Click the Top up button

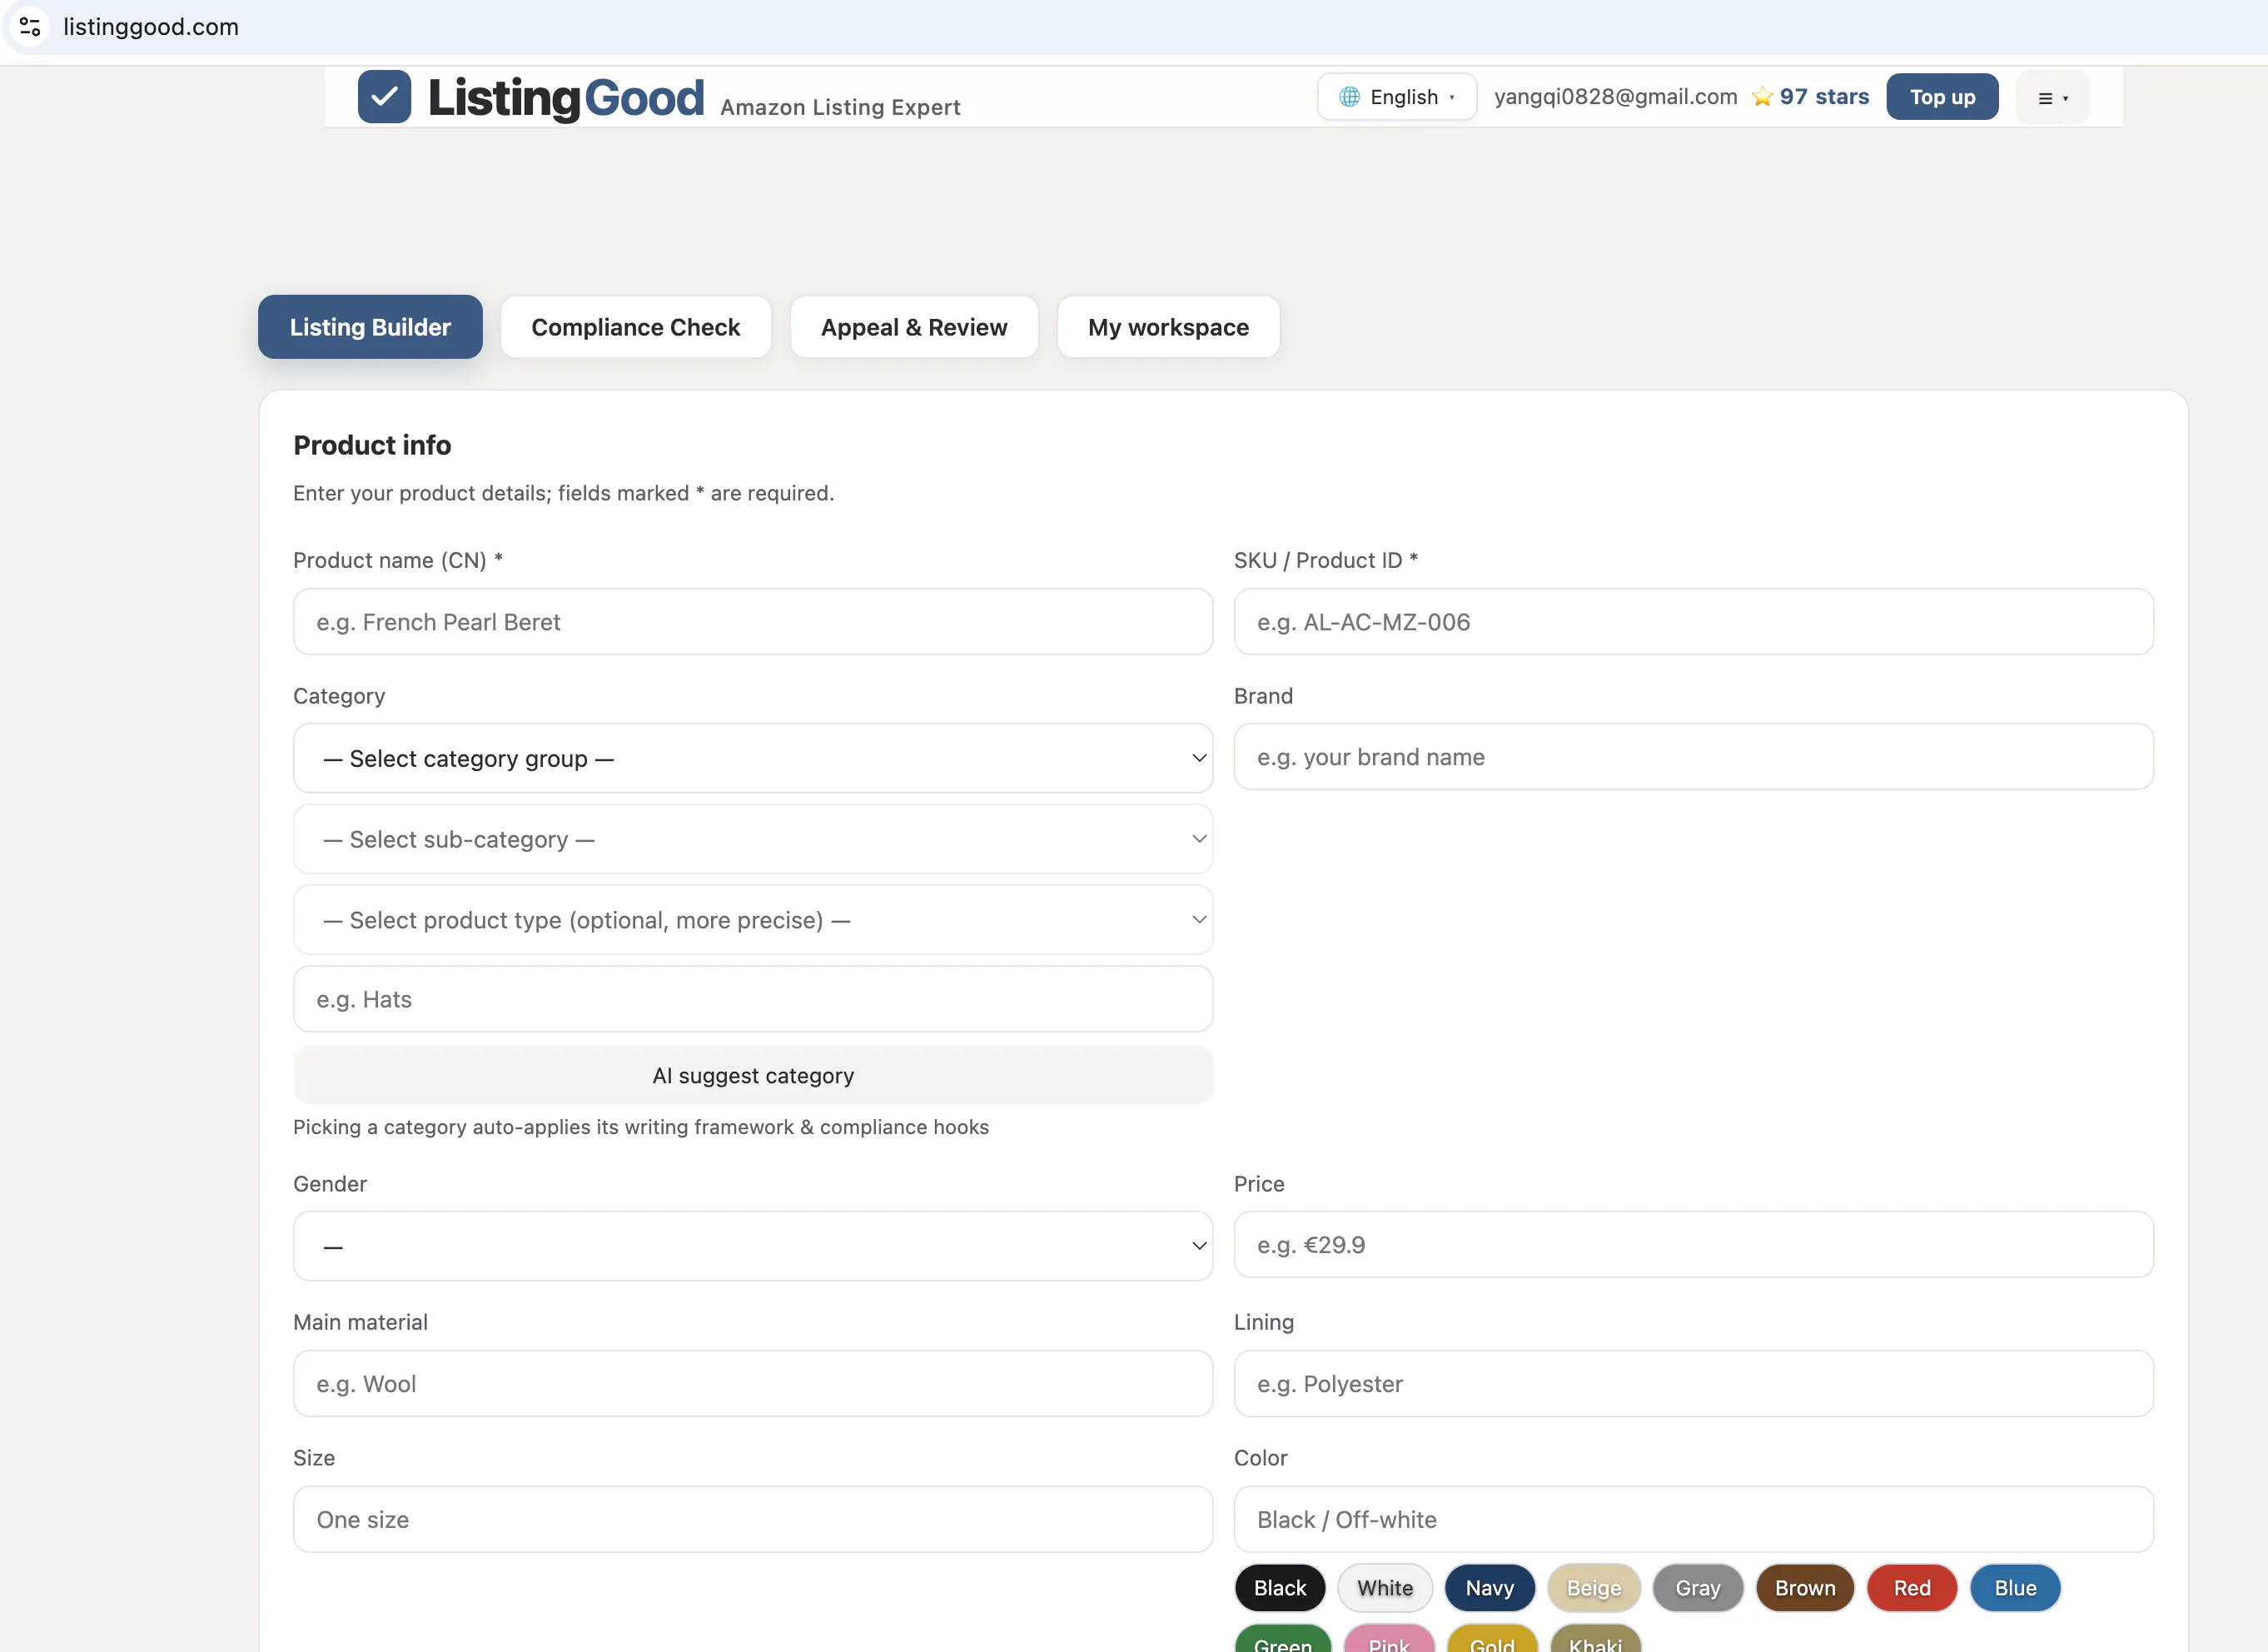[x=1942, y=97]
